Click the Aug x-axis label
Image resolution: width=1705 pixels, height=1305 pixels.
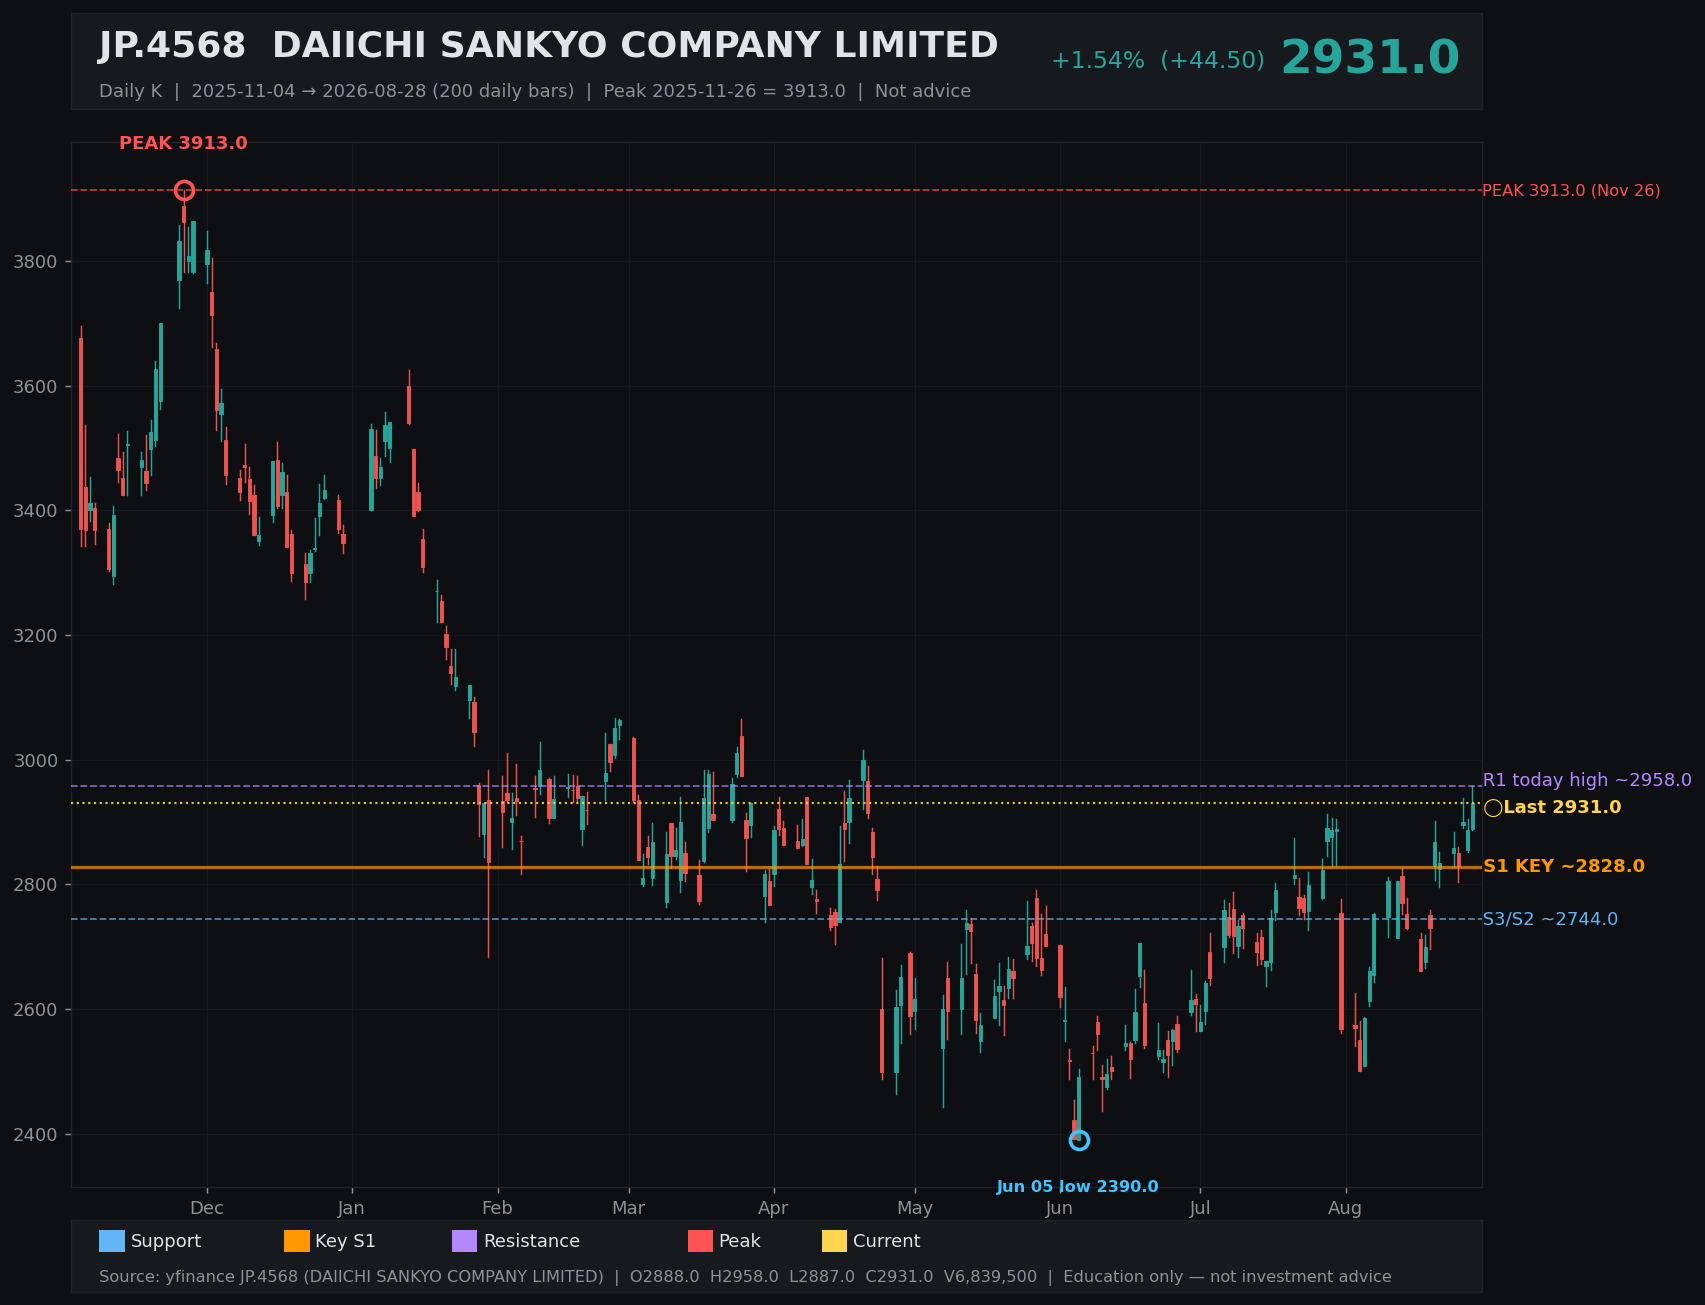coord(1345,1208)
